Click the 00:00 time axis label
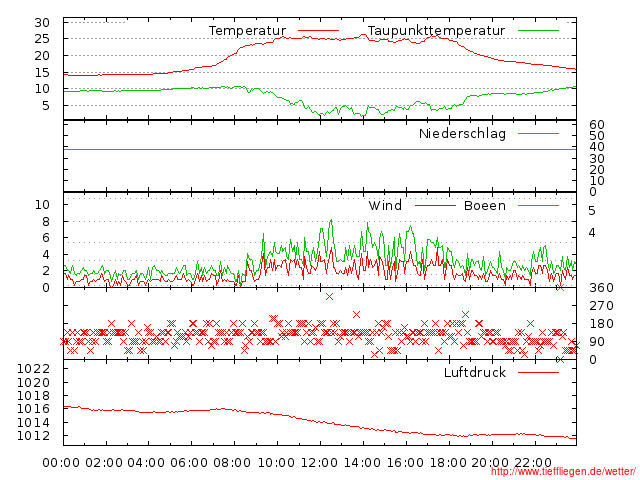This screenshot has width=640, height=480. coord(61,463)
